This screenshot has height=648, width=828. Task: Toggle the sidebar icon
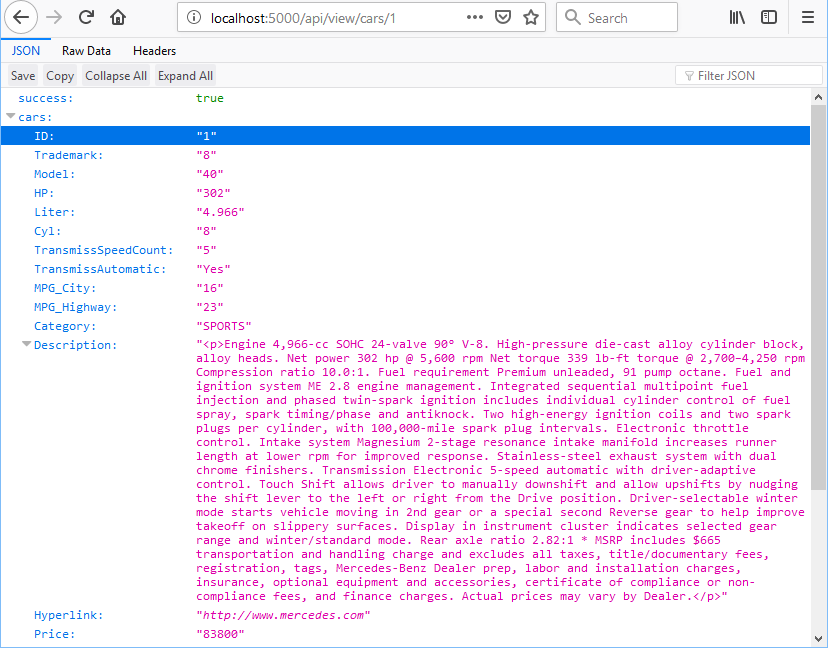(769, 17)
